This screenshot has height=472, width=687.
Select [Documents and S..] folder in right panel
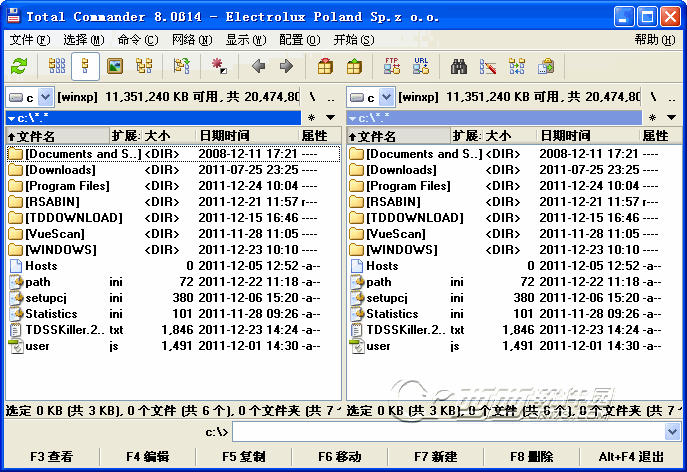[514, 154]
